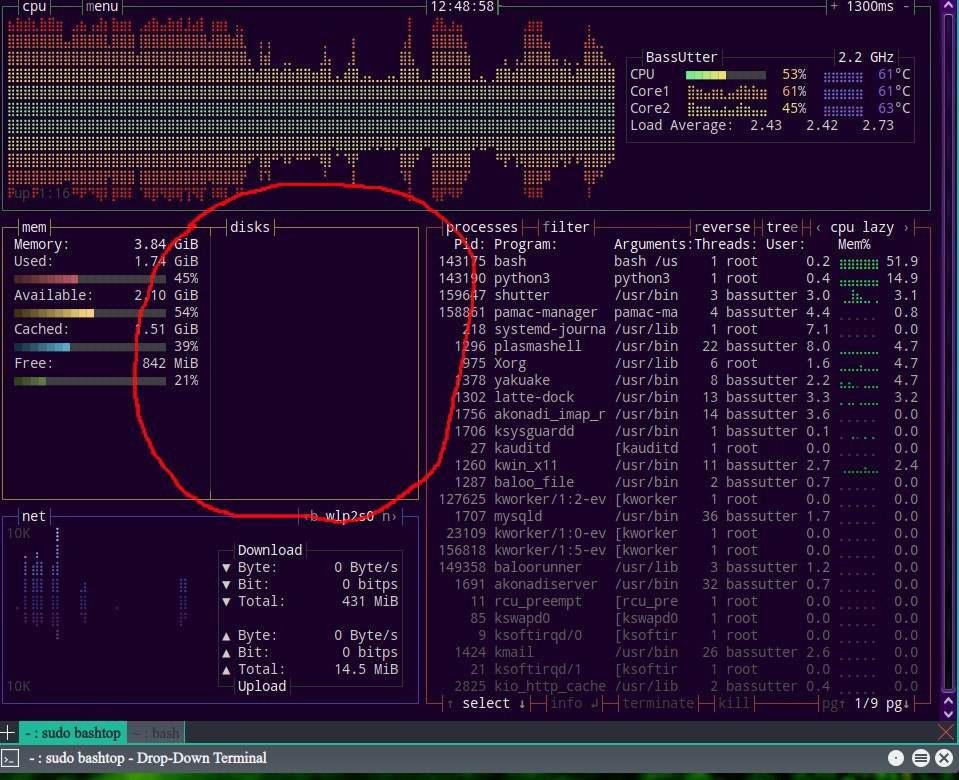Click the Cached memory 39% bar
The height and width of the screenshot is (780, 959).
coord(90,347)
